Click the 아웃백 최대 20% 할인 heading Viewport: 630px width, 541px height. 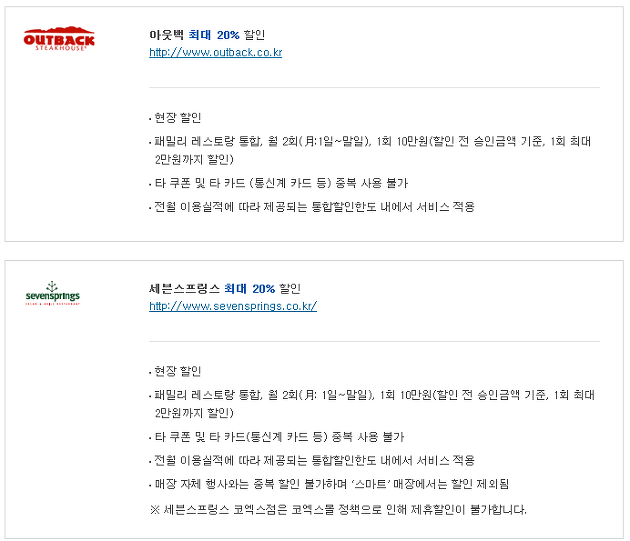[207, 35]
